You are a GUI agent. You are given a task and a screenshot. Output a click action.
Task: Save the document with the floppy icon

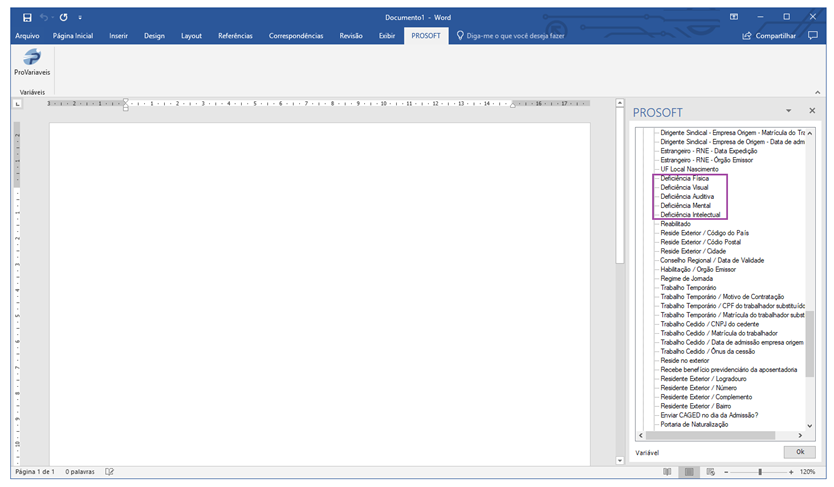click(x=27, y=18)
